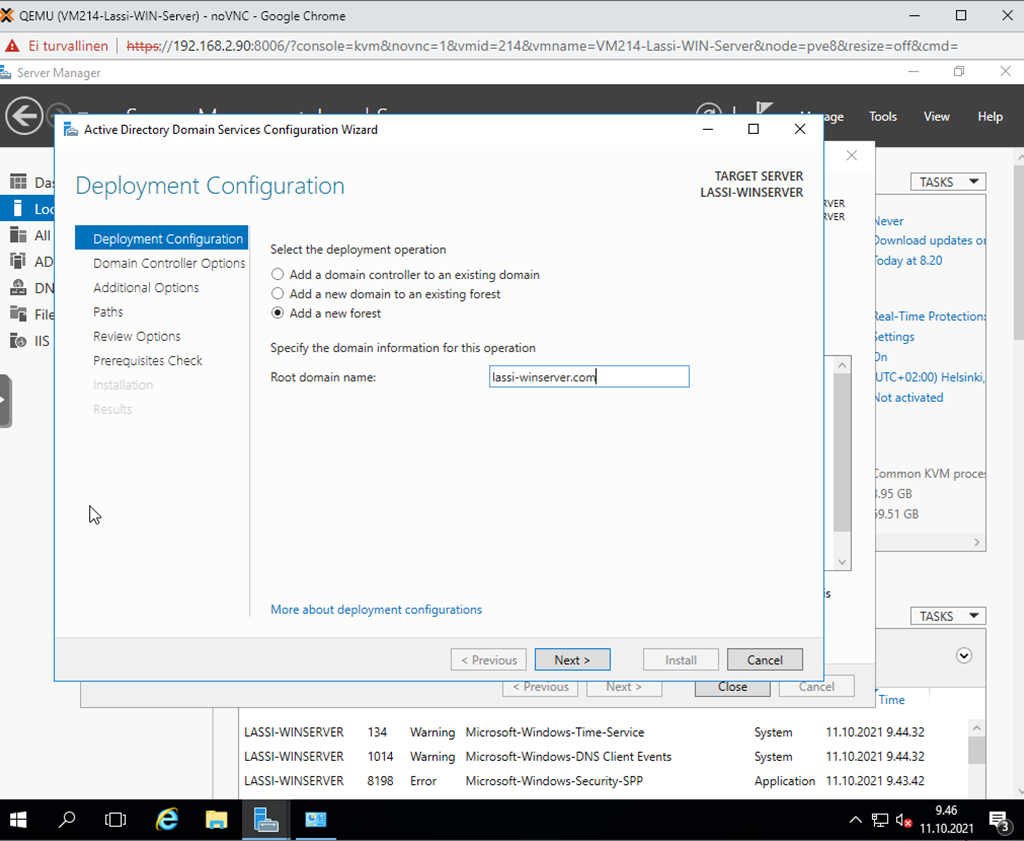Click the pinned taskbar icon after Server Manager
This screenshot has height=841, width=1024.
pos(315,819)
